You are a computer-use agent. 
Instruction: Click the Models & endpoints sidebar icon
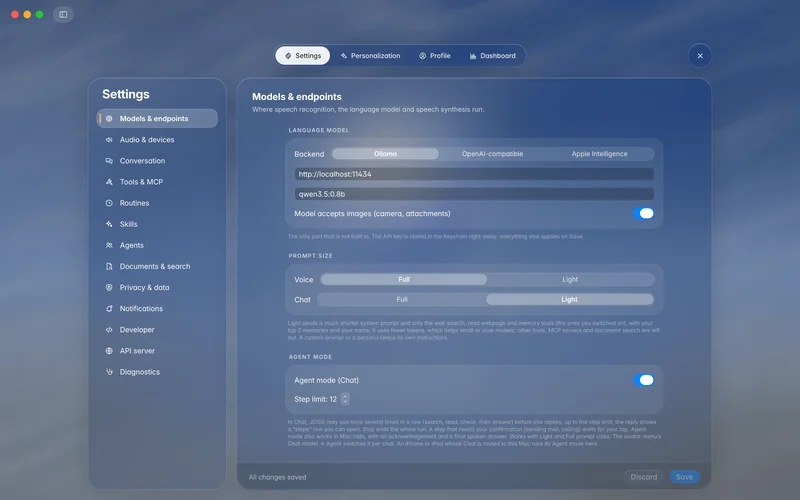[109, 118]
